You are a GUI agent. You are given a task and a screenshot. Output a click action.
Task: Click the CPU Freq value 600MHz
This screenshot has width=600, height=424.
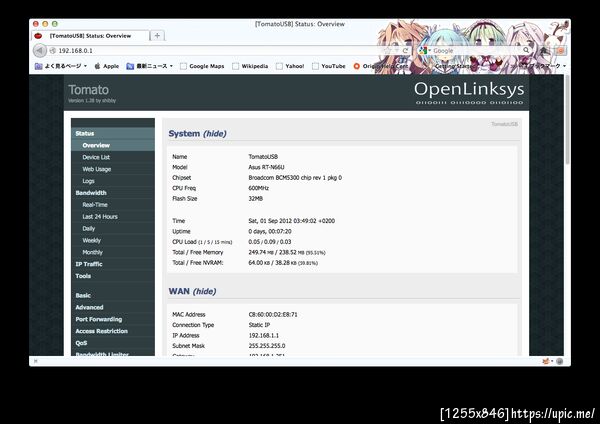[258, 188]
